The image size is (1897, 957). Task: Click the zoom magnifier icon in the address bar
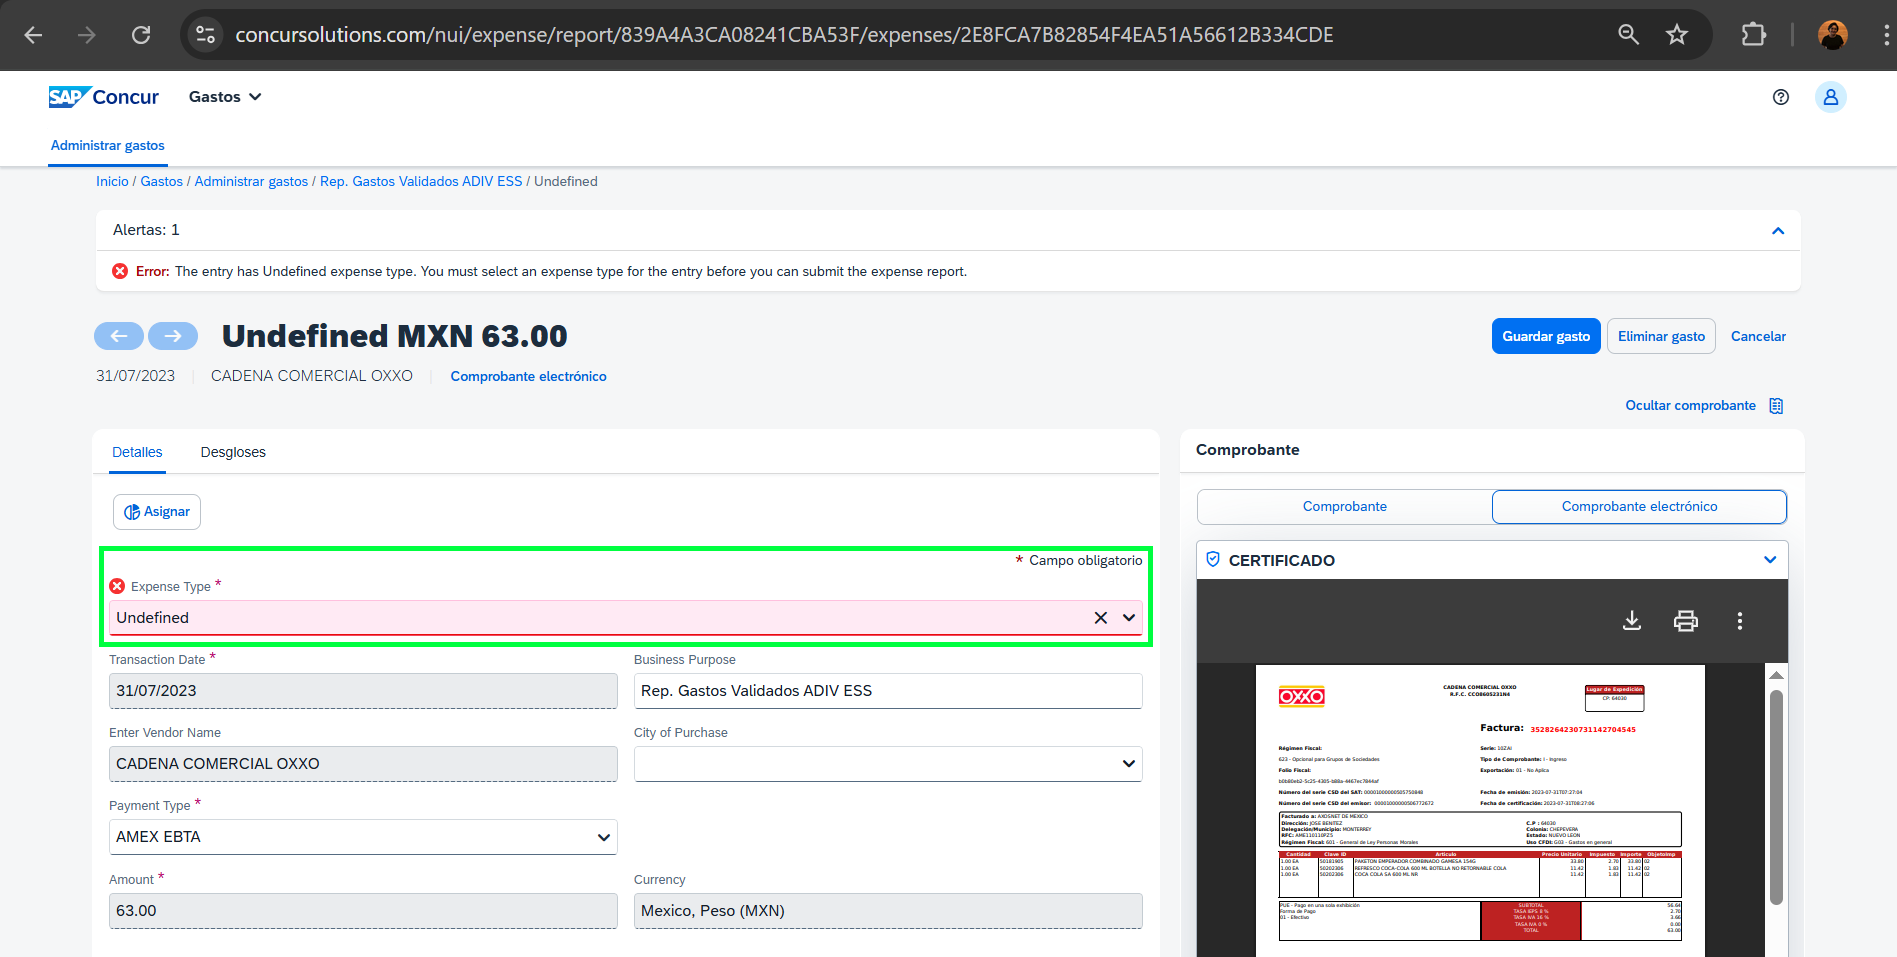1628,35
